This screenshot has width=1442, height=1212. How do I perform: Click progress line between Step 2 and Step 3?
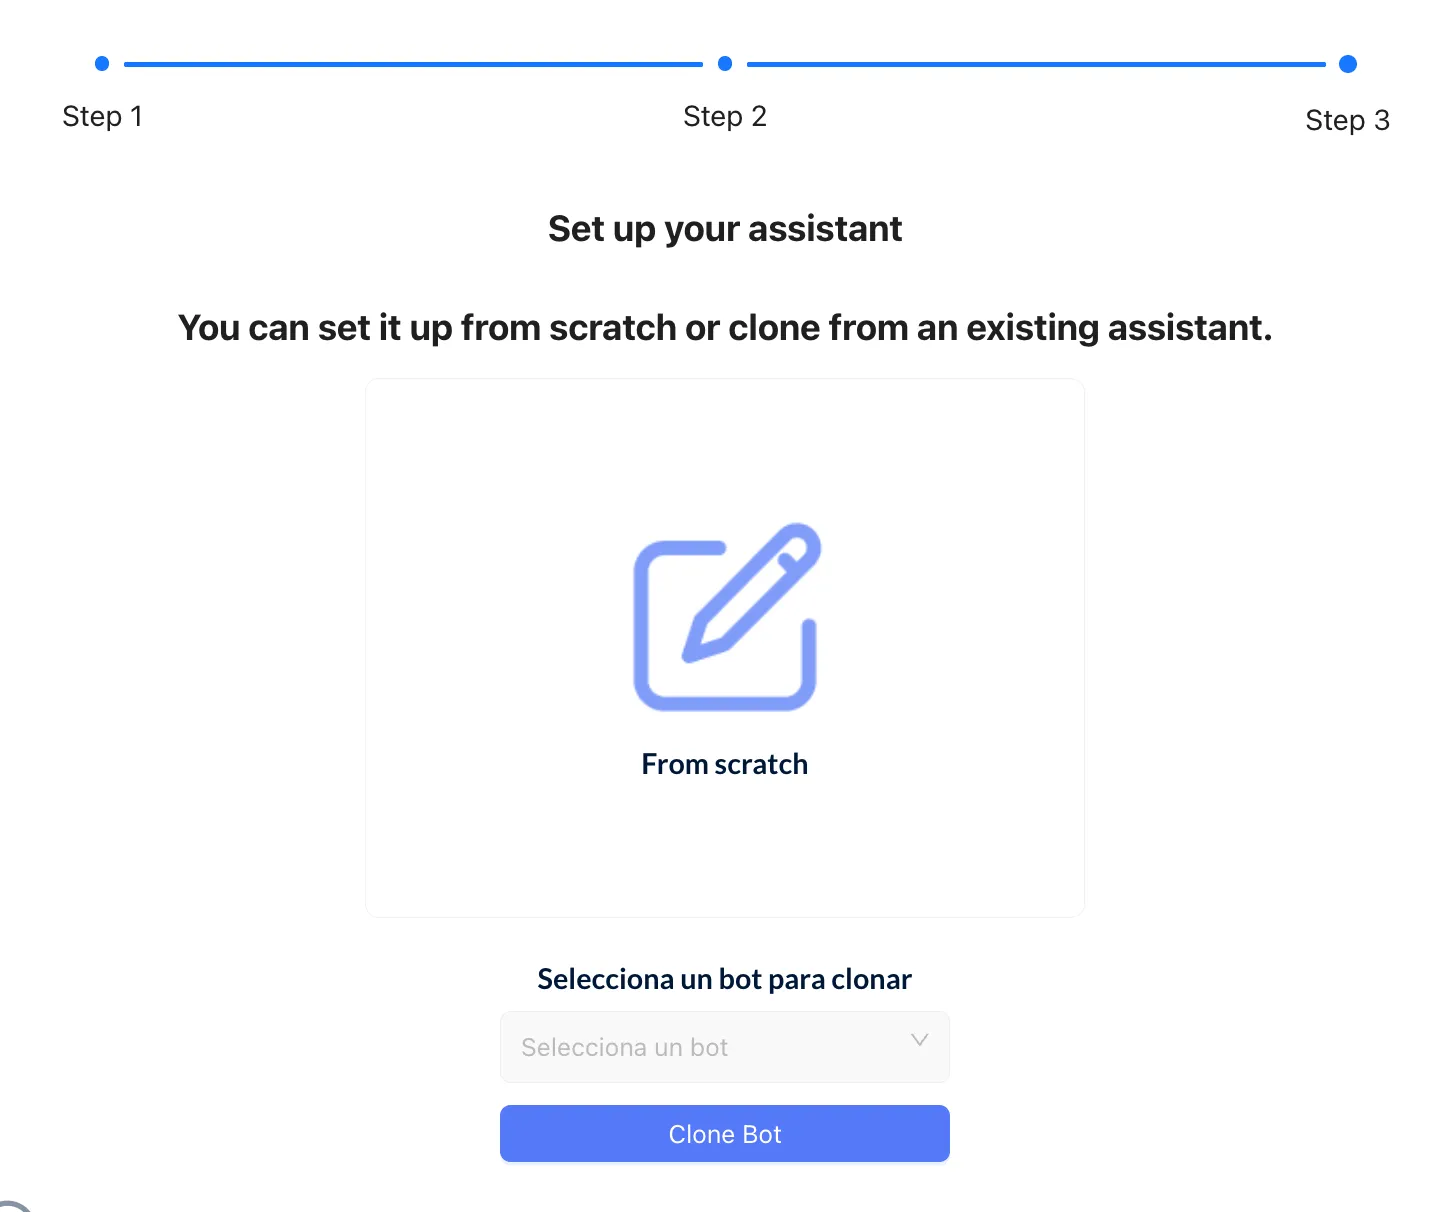1036,64
